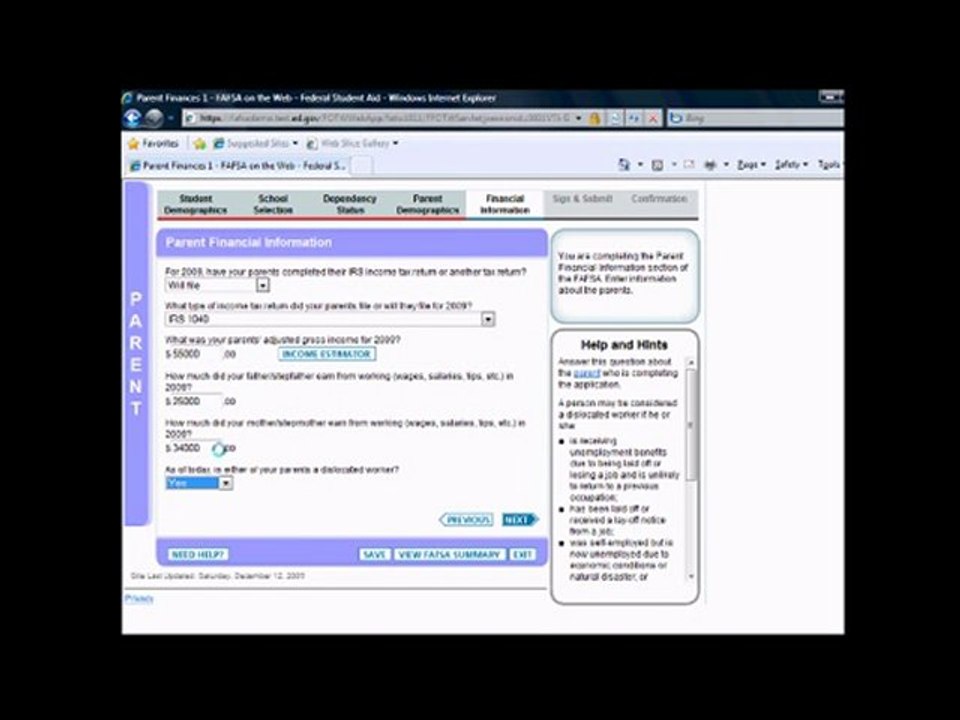
Task: Click the Feeds icon in command bar
Action: 658,164
